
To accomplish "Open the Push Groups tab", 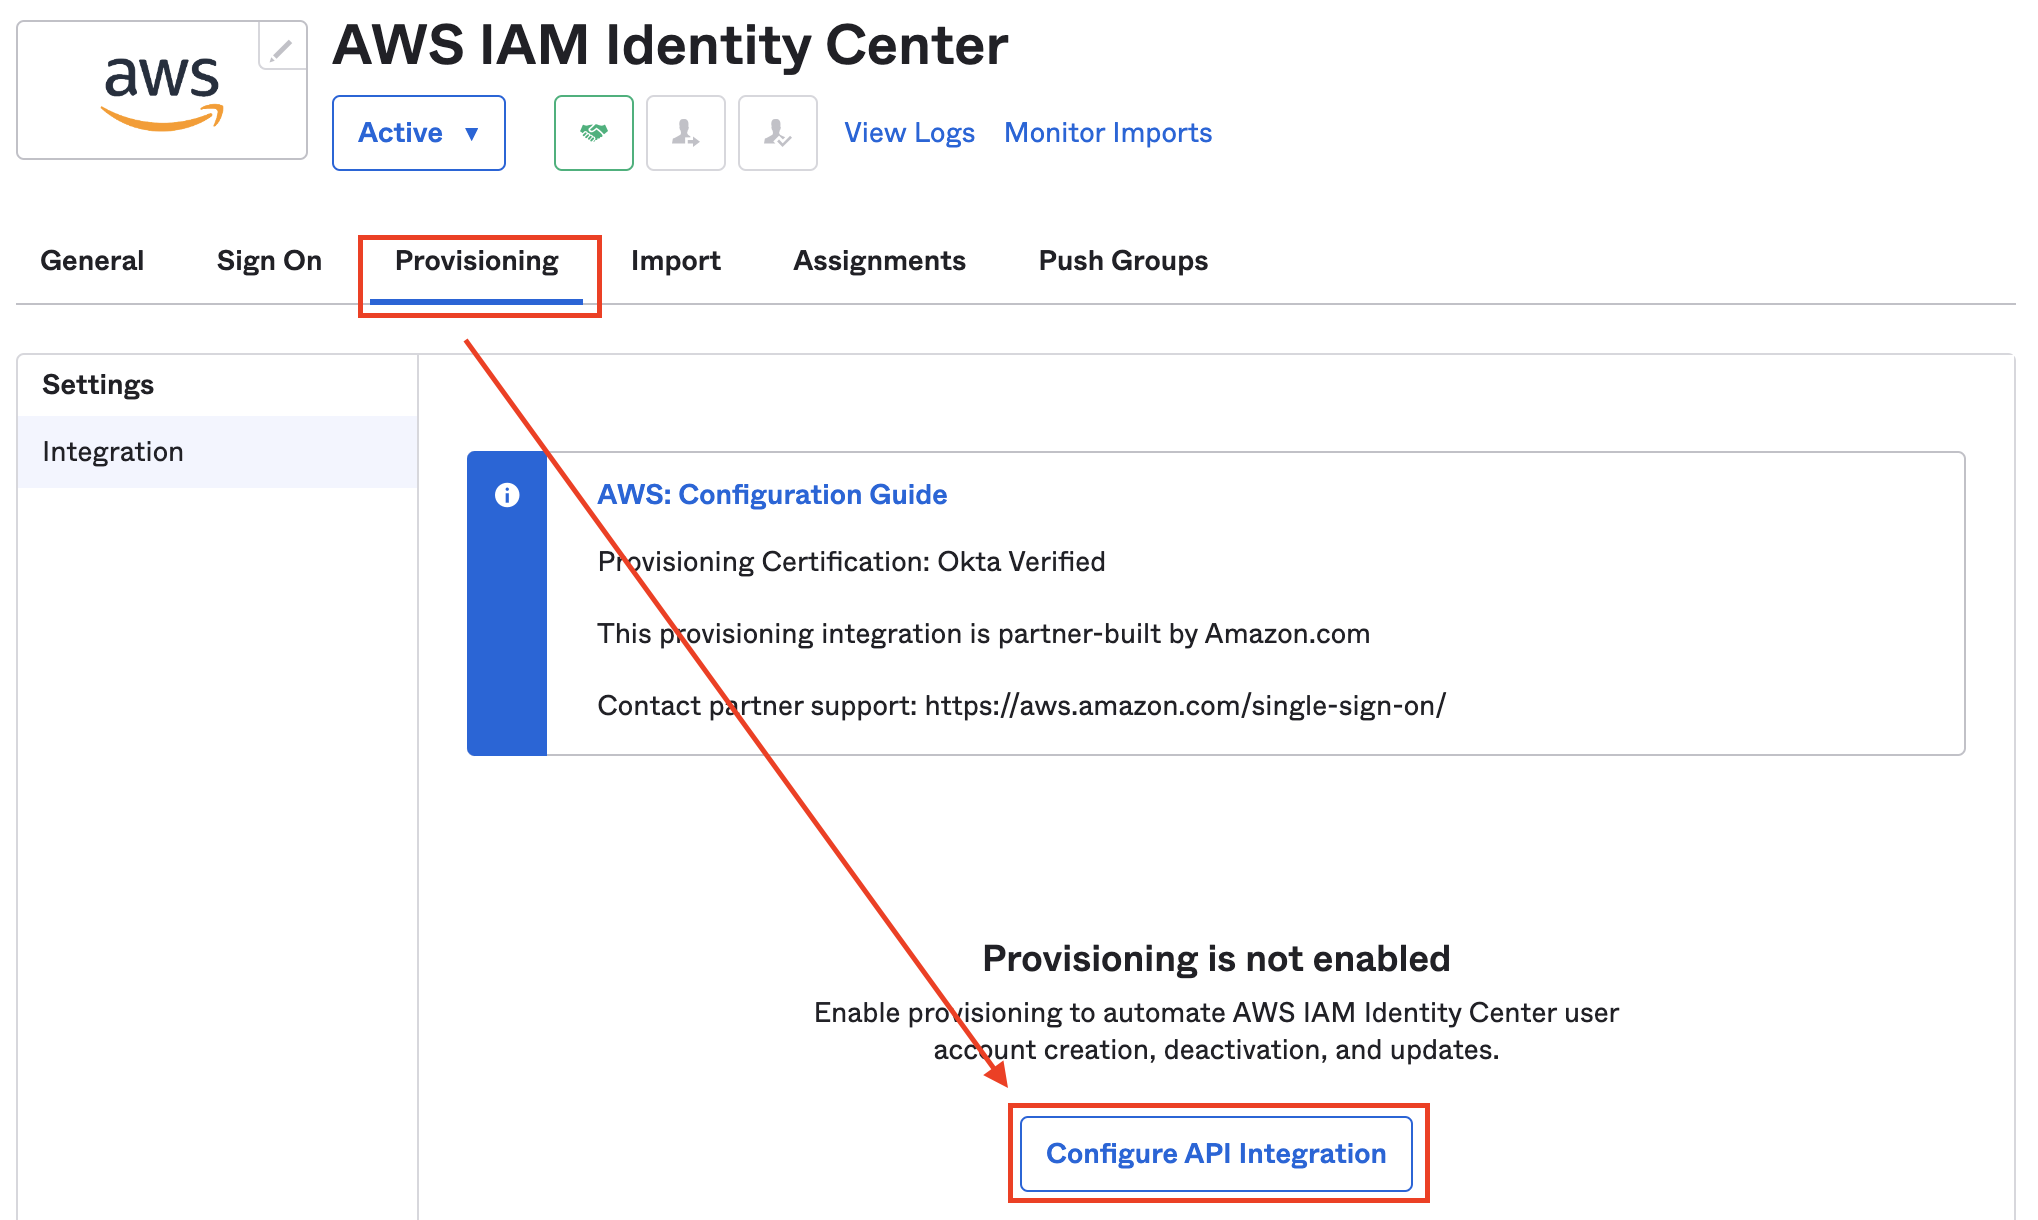I will [1123, 261].
